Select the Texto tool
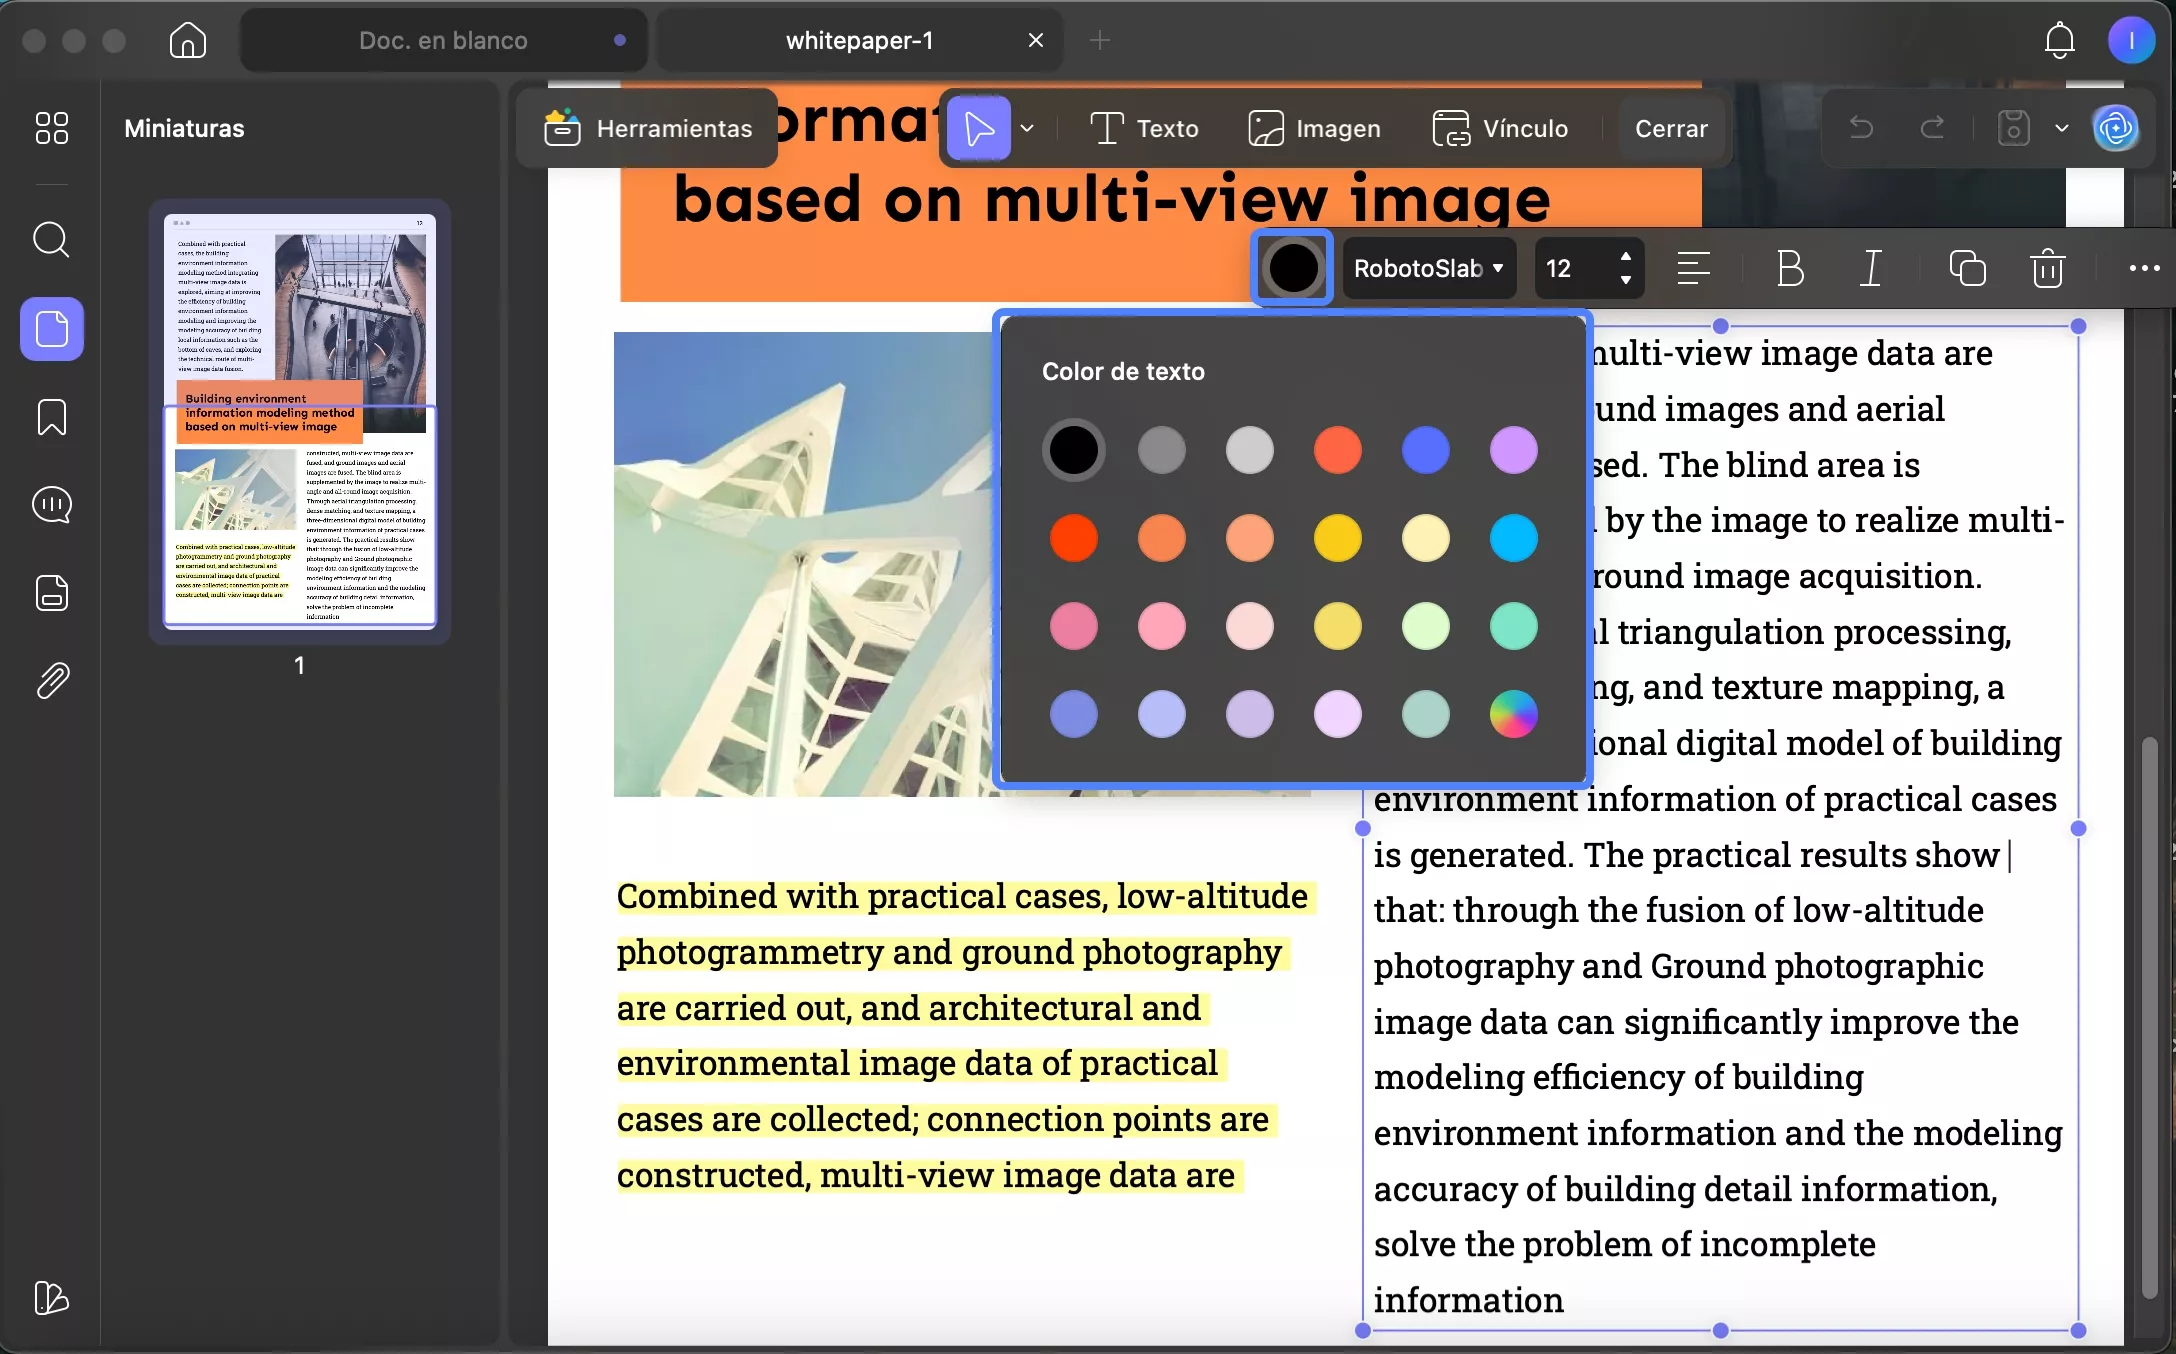Screen dimensions: 2176x1354 point(1144,128)
